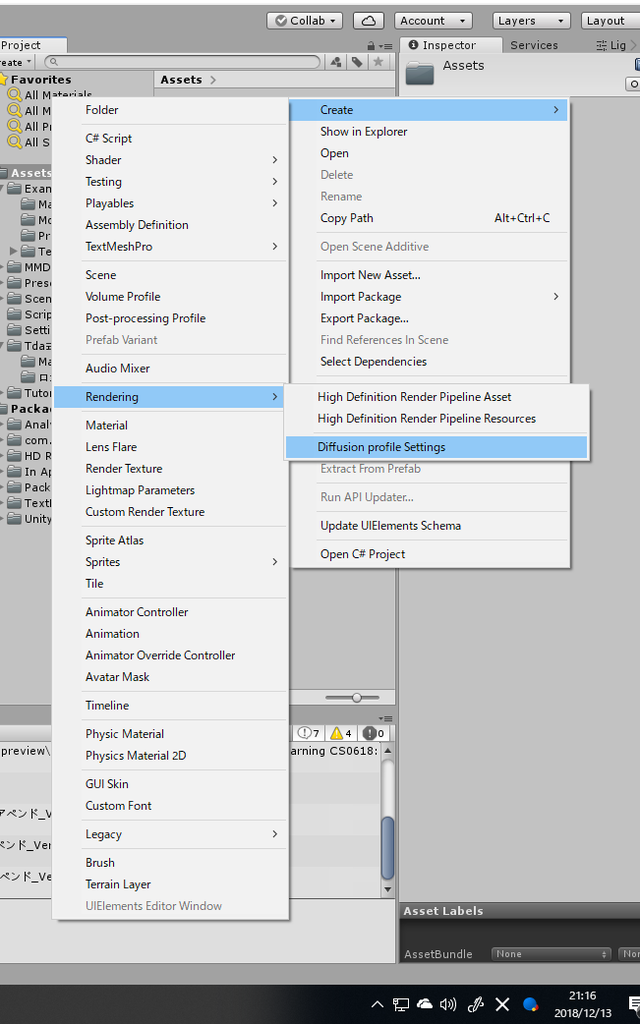Click the Project search input field
The width and height of the screenshot is (640, 1024).
[x=183, y=62]
